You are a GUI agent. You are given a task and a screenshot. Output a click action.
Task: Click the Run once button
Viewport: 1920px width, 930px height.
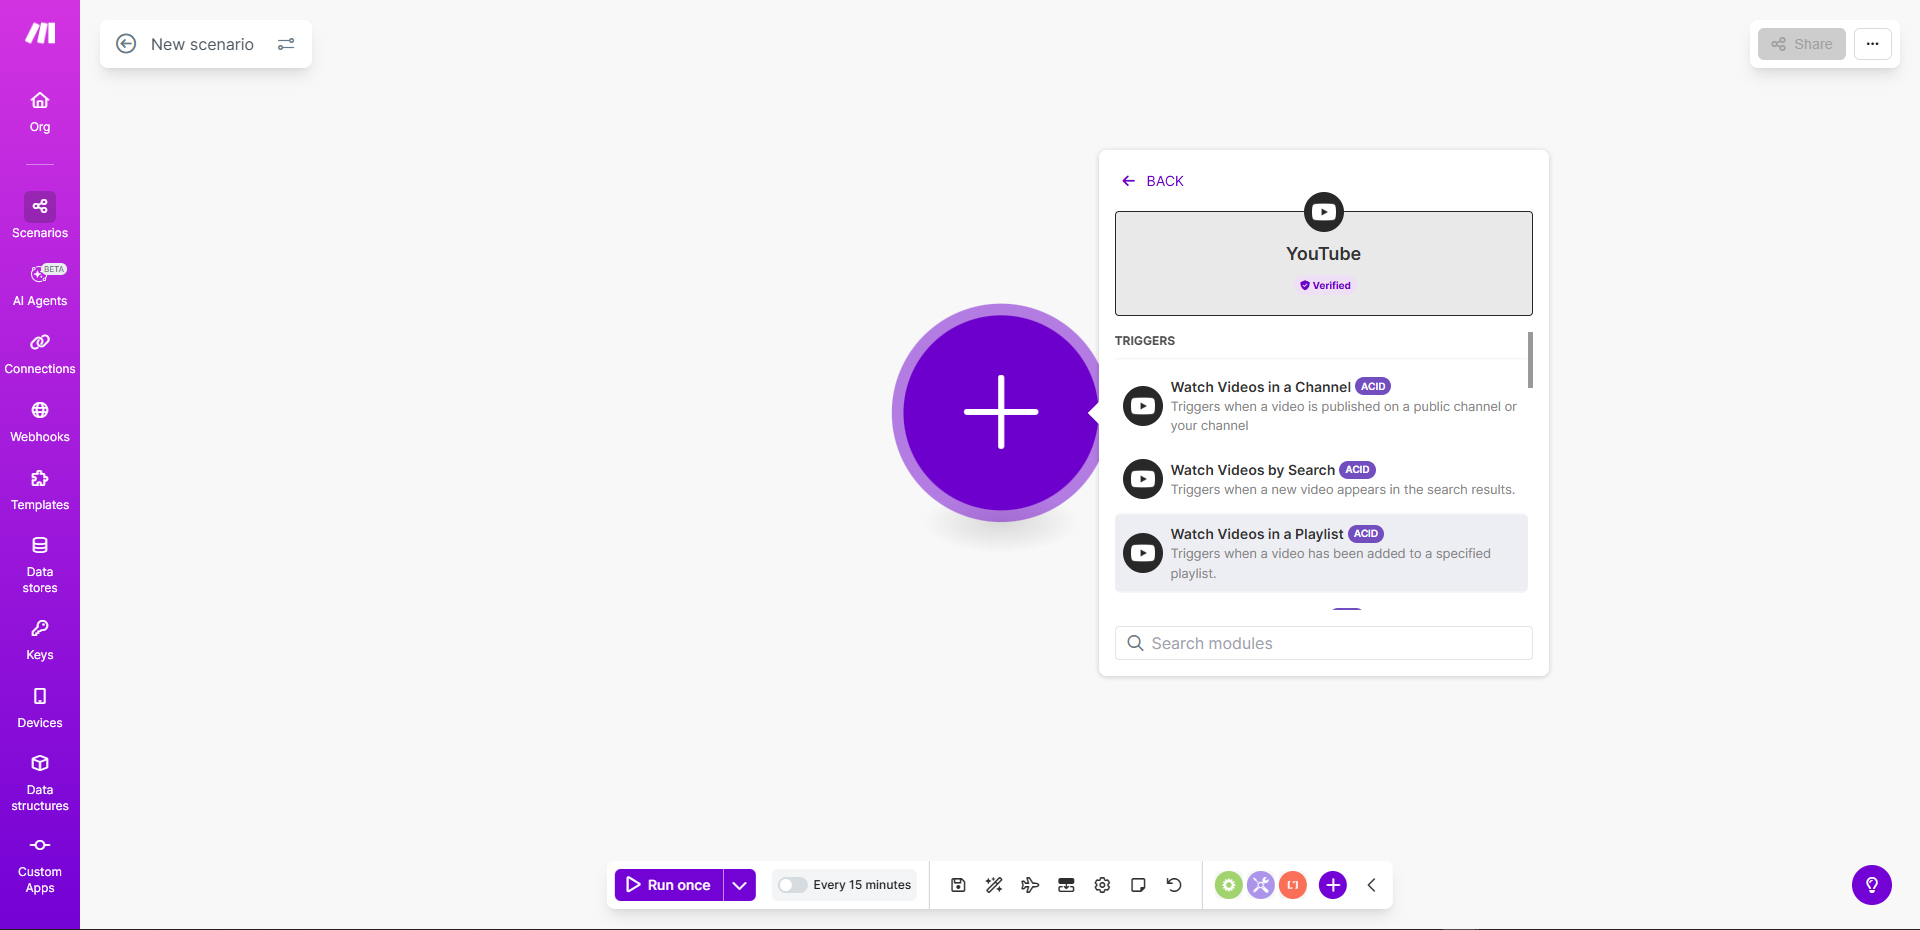(x=668, y=885)
